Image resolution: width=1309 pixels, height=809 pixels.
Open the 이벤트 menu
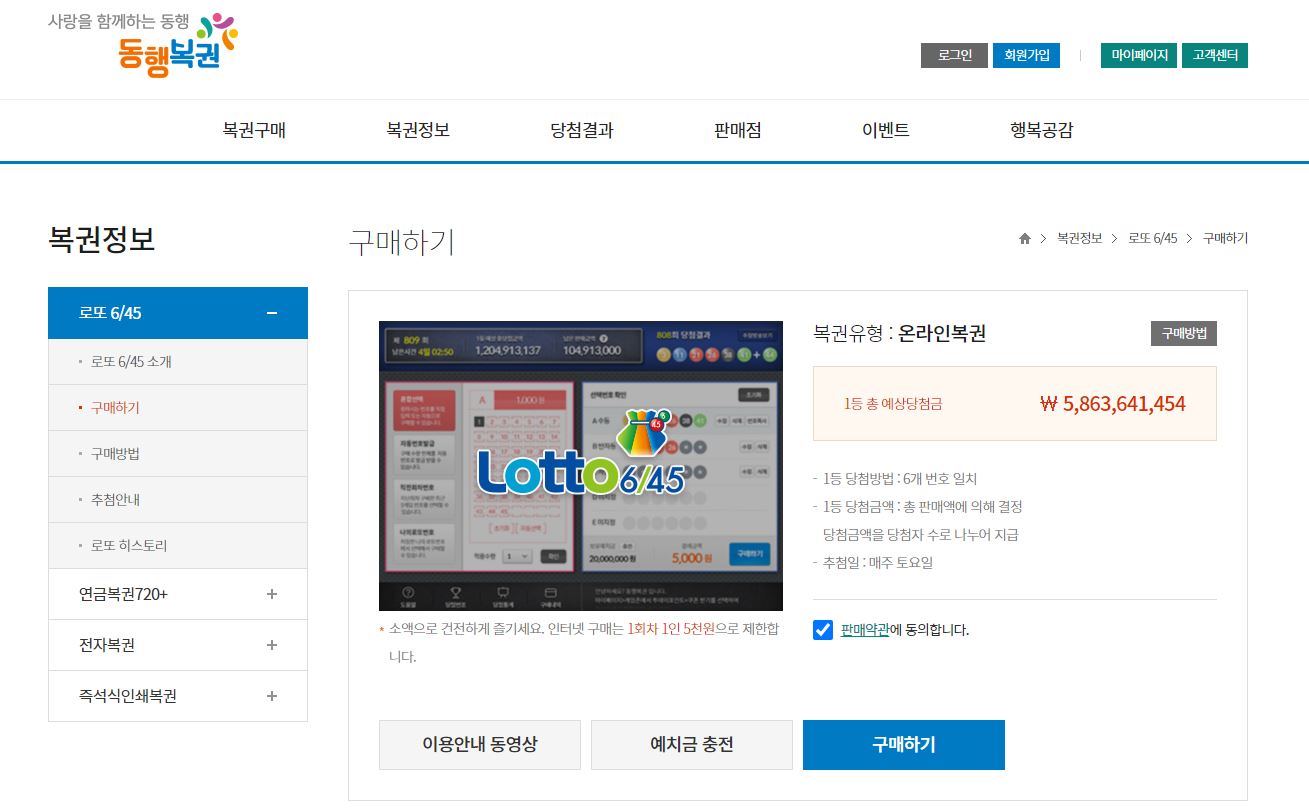point(886,130)
